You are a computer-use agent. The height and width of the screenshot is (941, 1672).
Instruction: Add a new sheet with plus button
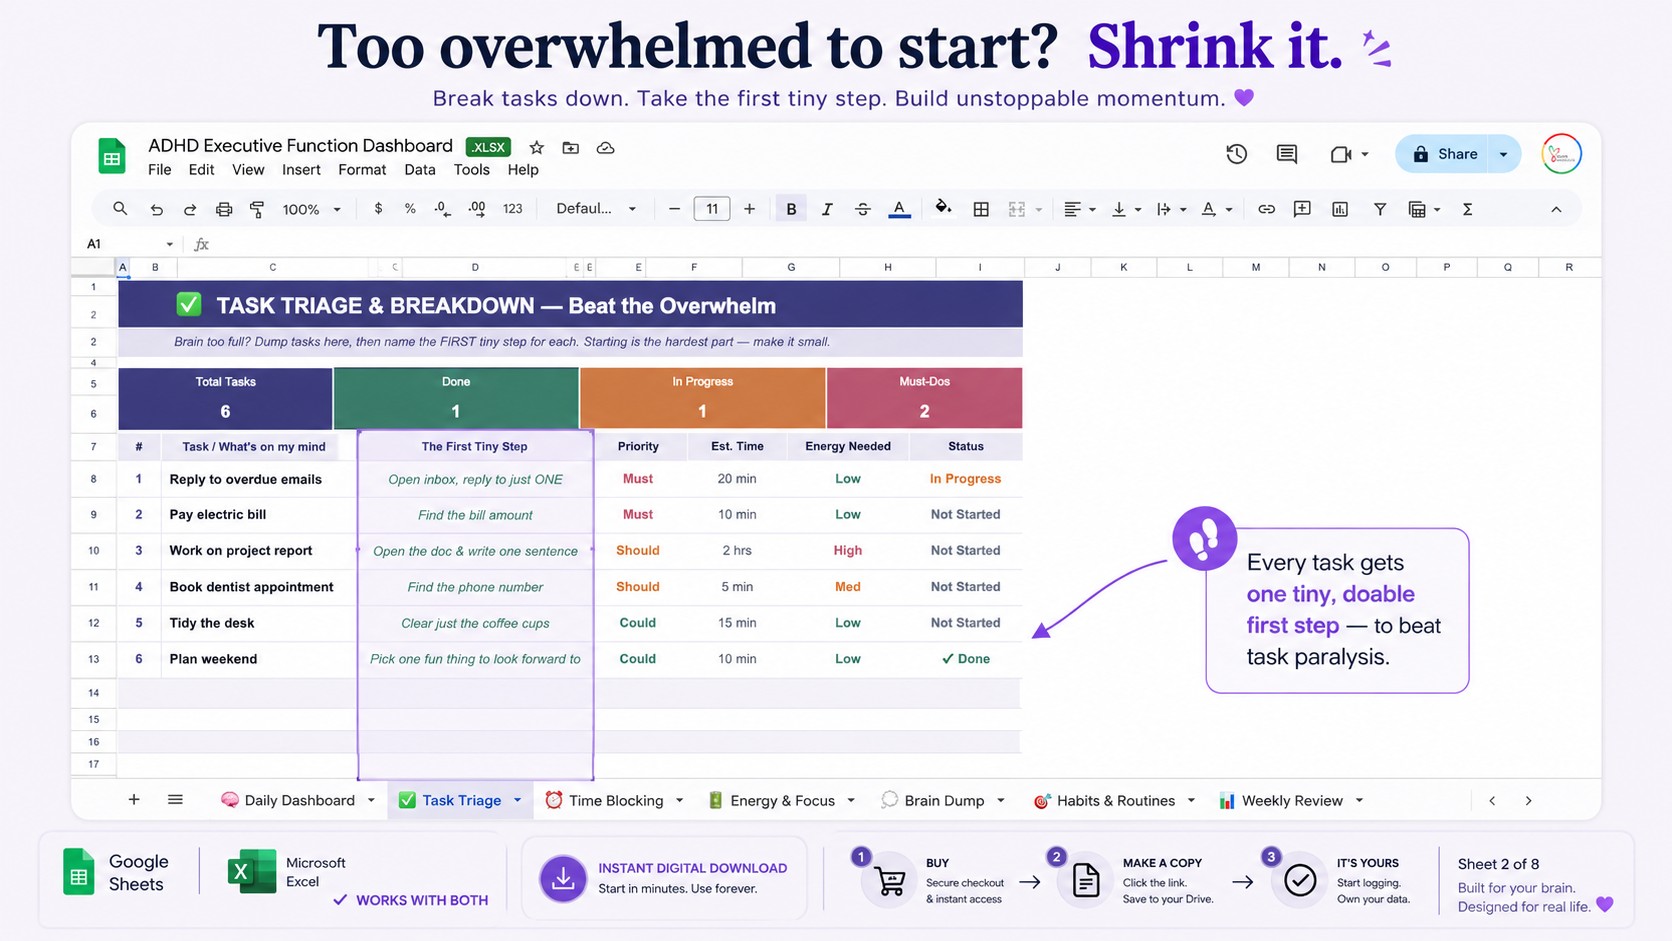pyautogui.click(x=134, y=799)
